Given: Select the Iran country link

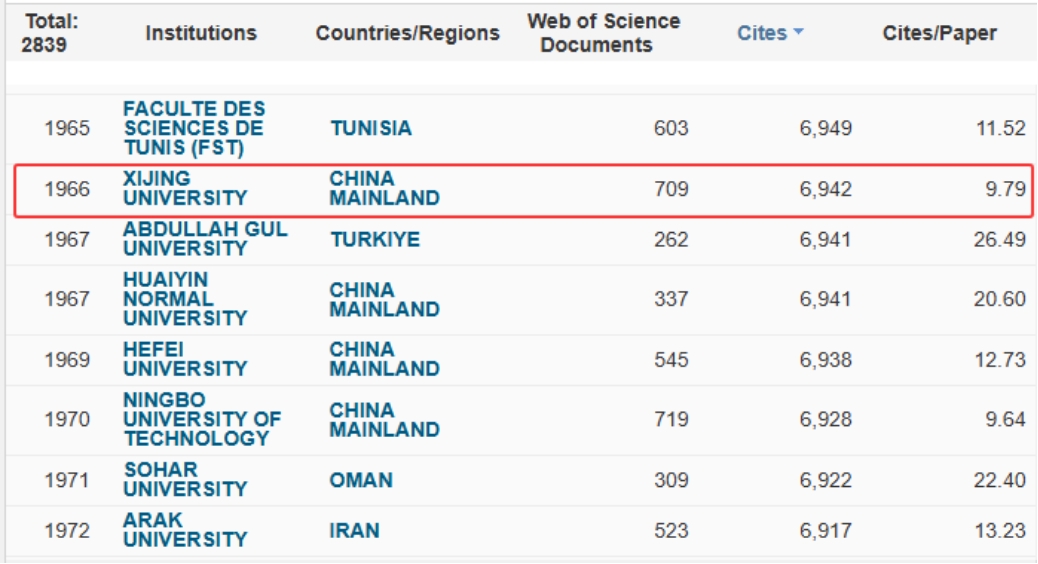Looking at the screenshot, I should point(354,530).
